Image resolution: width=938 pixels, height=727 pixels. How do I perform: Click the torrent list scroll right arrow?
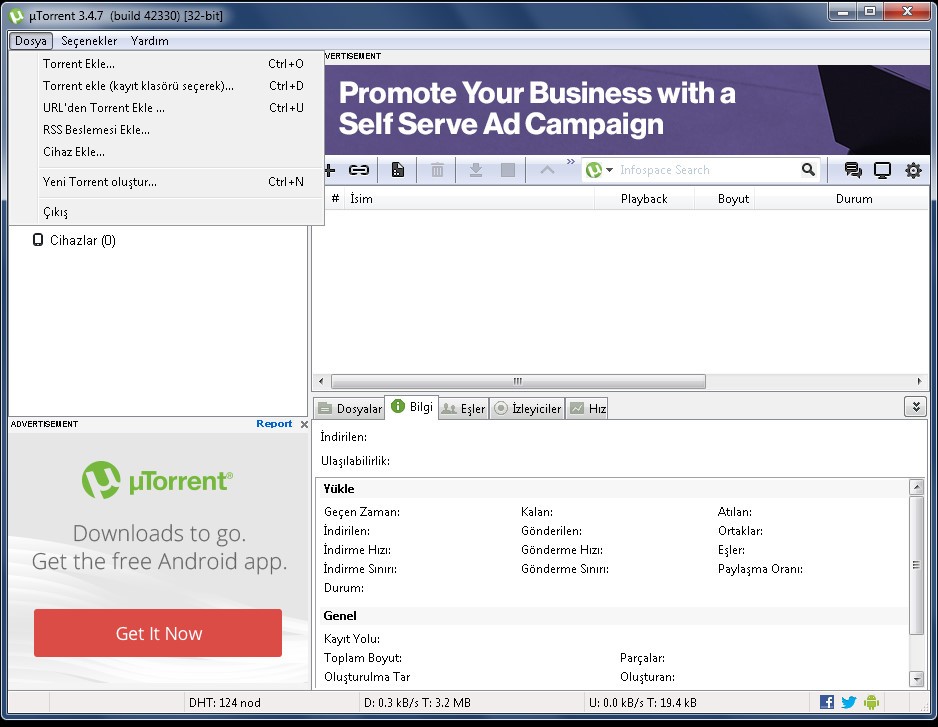919,381
